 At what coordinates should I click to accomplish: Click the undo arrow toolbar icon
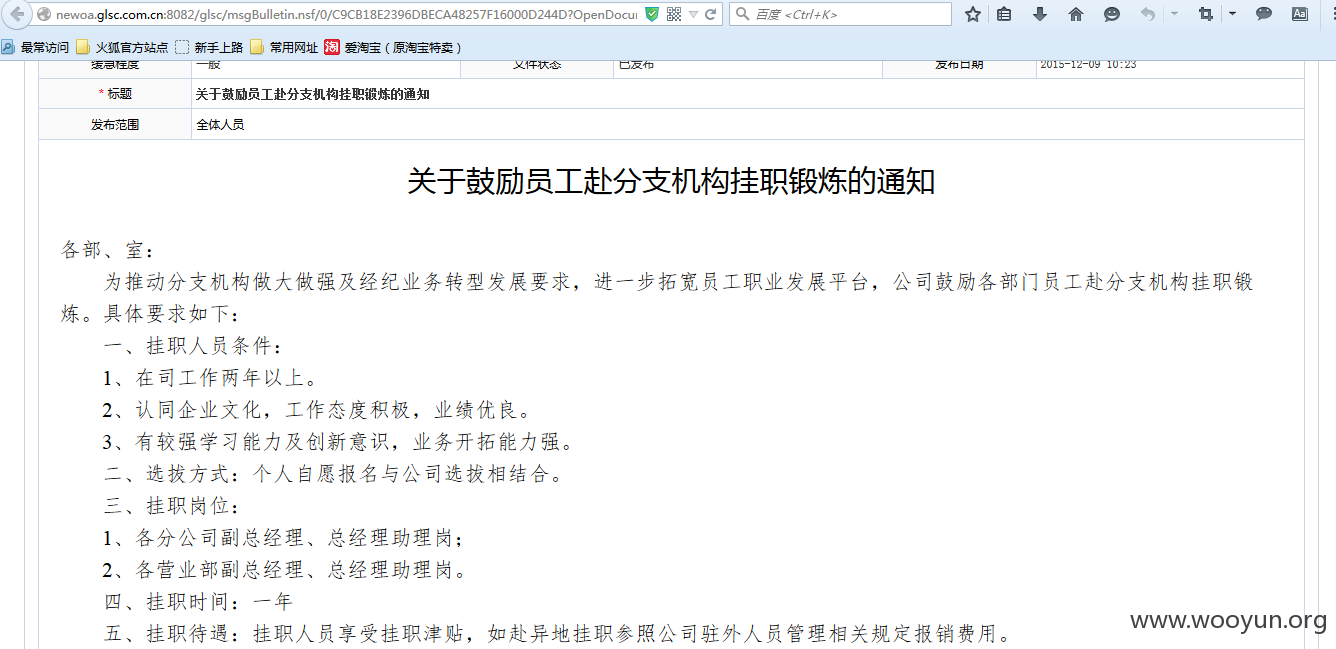click(x=1148, y=15)
